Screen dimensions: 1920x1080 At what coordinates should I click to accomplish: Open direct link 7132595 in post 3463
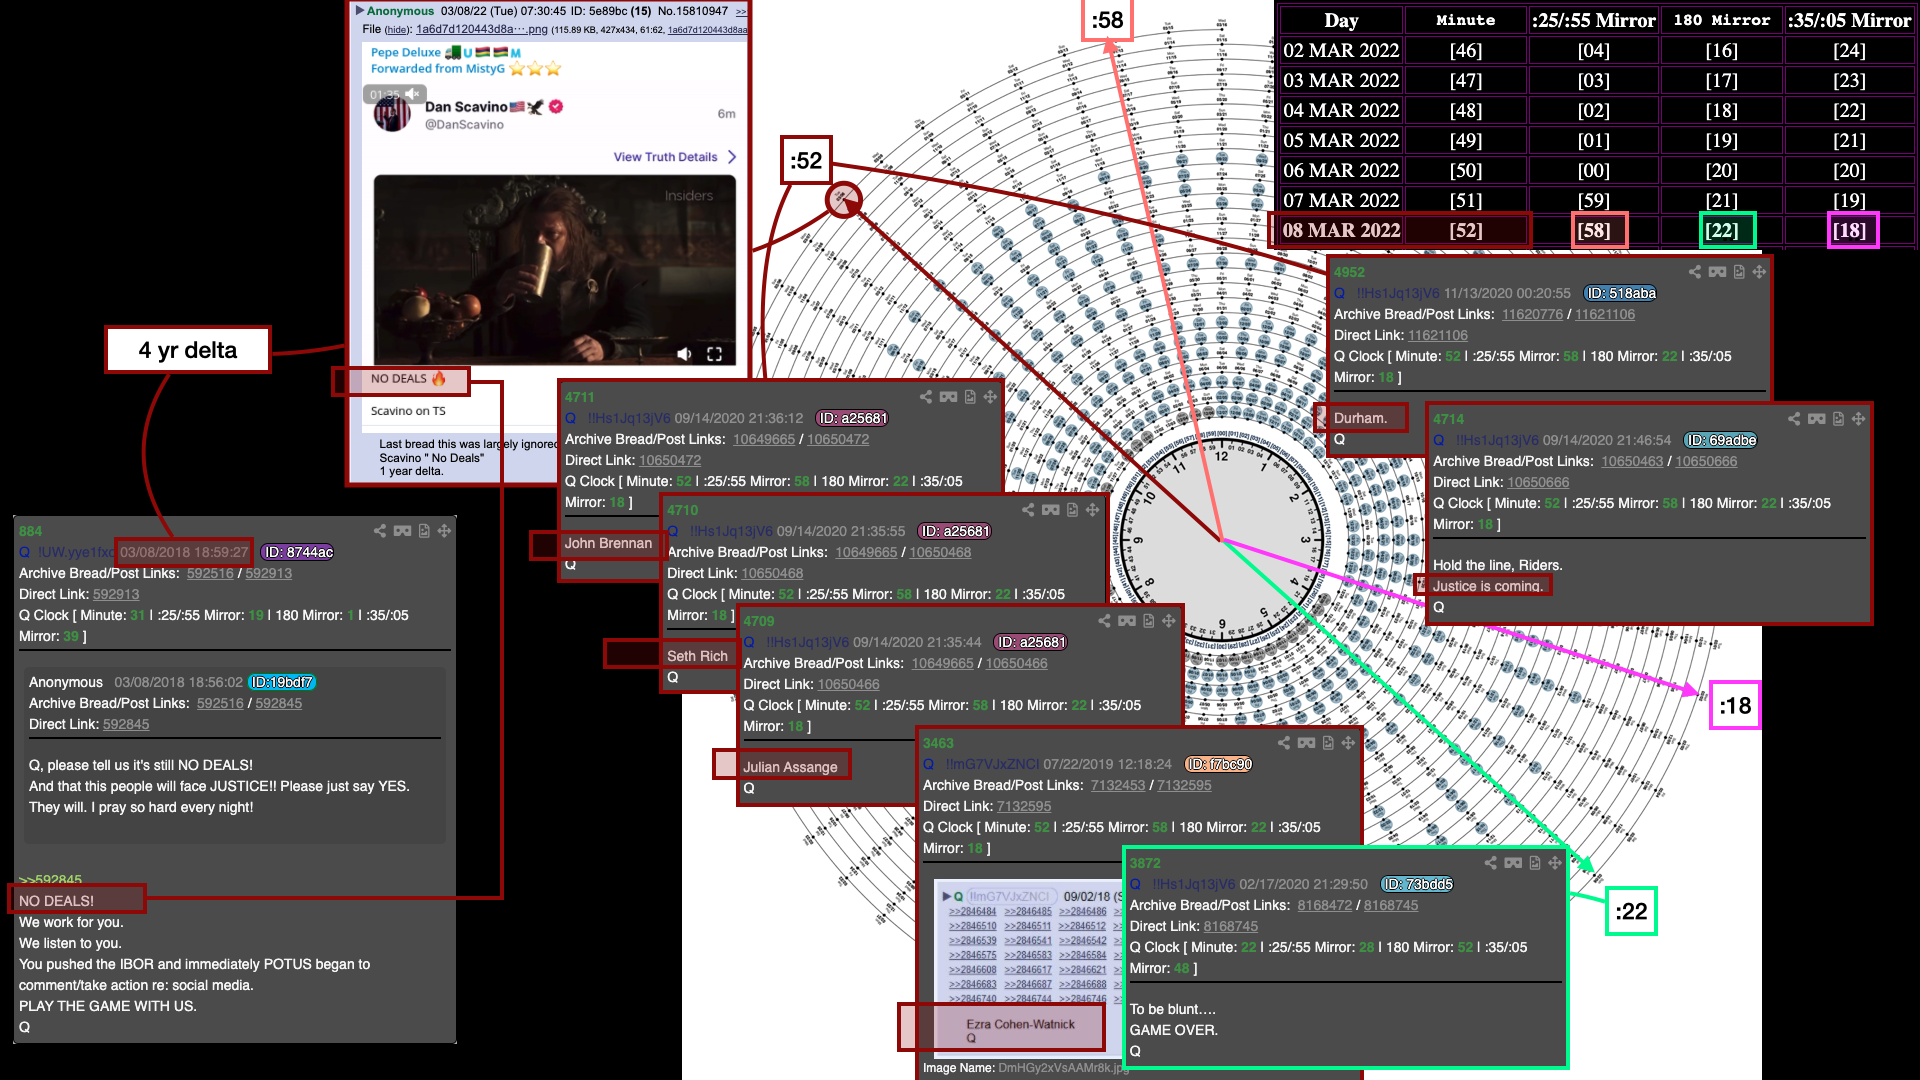coord(1024,806)
